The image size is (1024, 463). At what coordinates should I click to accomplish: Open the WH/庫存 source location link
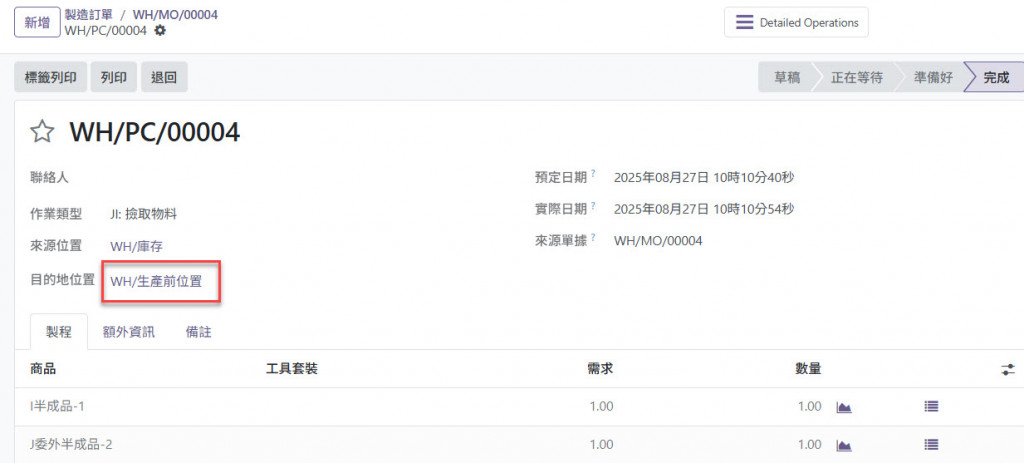(x=136, y=246)
